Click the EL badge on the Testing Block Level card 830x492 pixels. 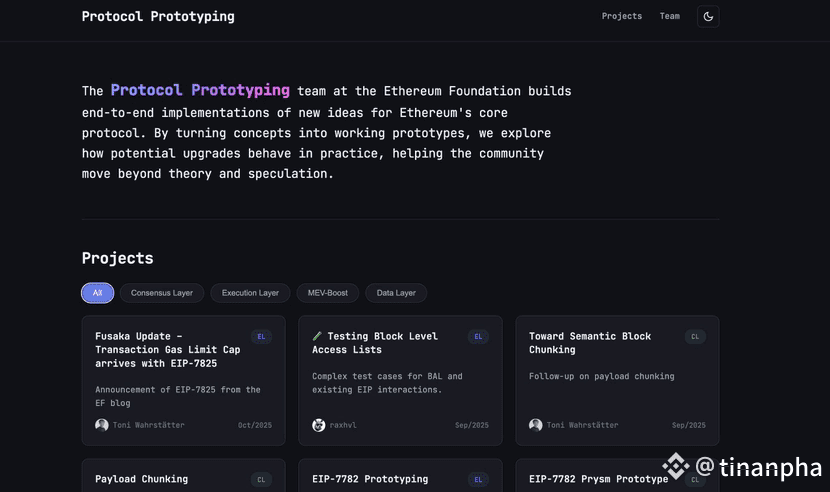click(x=478, y=337)
